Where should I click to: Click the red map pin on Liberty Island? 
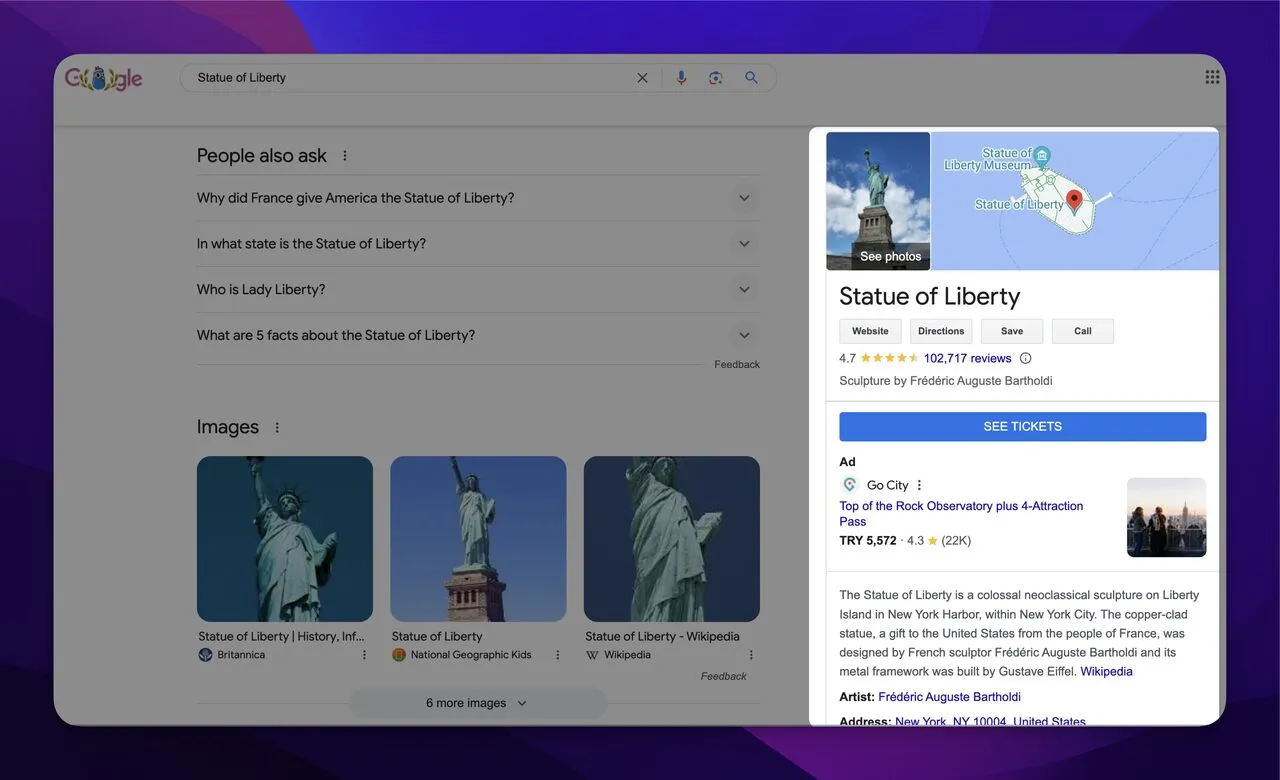(1075, 202)
